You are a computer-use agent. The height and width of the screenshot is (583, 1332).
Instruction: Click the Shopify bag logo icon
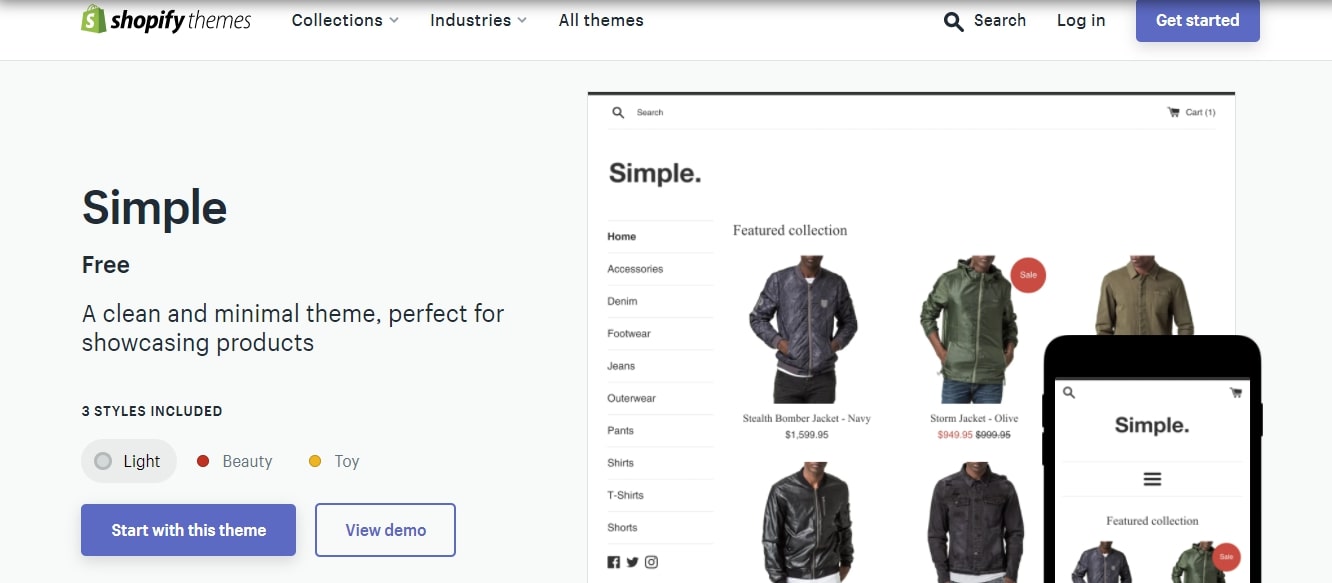pyautogui.click(x=93, y=20)
